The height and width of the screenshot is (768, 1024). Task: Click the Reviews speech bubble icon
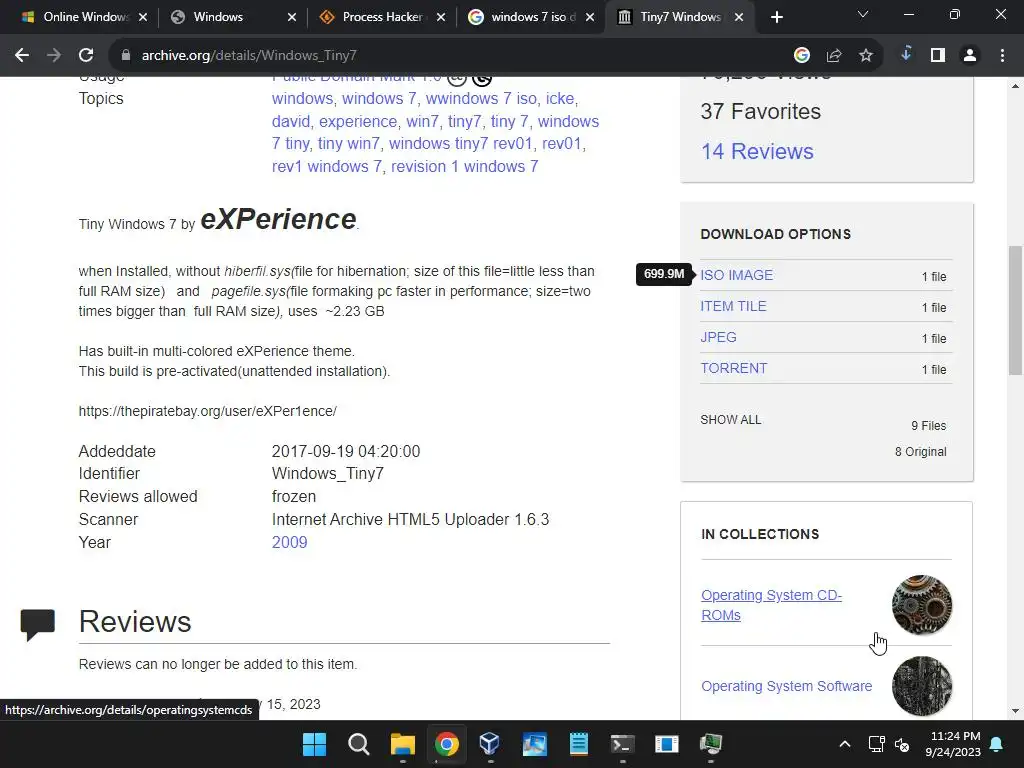[x=37, y=624]
